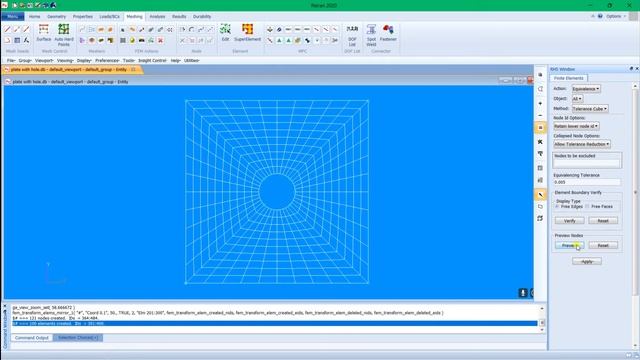The image size is (640, 360).
Task: Open the Retain lower node id dropdown
Action: click(x=576, y=126)
